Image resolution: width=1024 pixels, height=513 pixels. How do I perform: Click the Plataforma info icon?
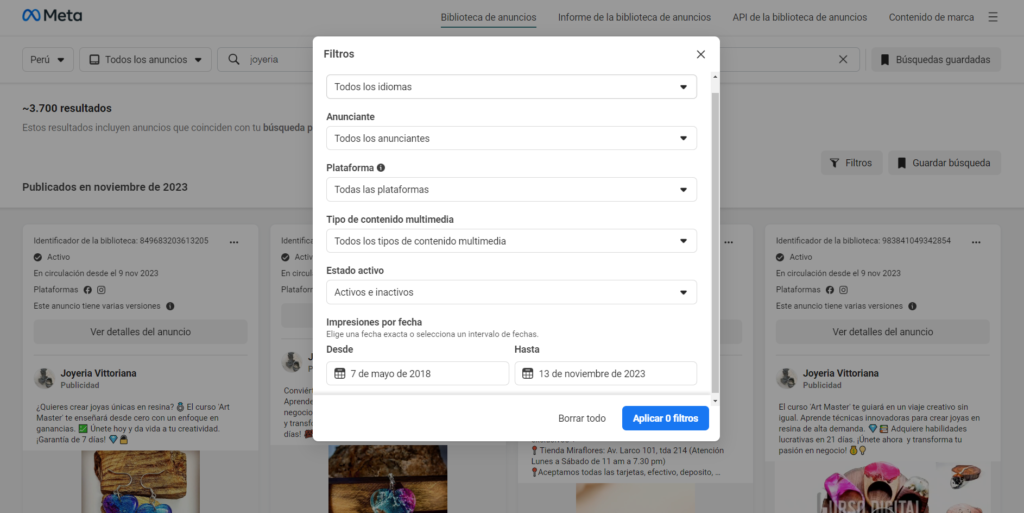click(381, 168)
